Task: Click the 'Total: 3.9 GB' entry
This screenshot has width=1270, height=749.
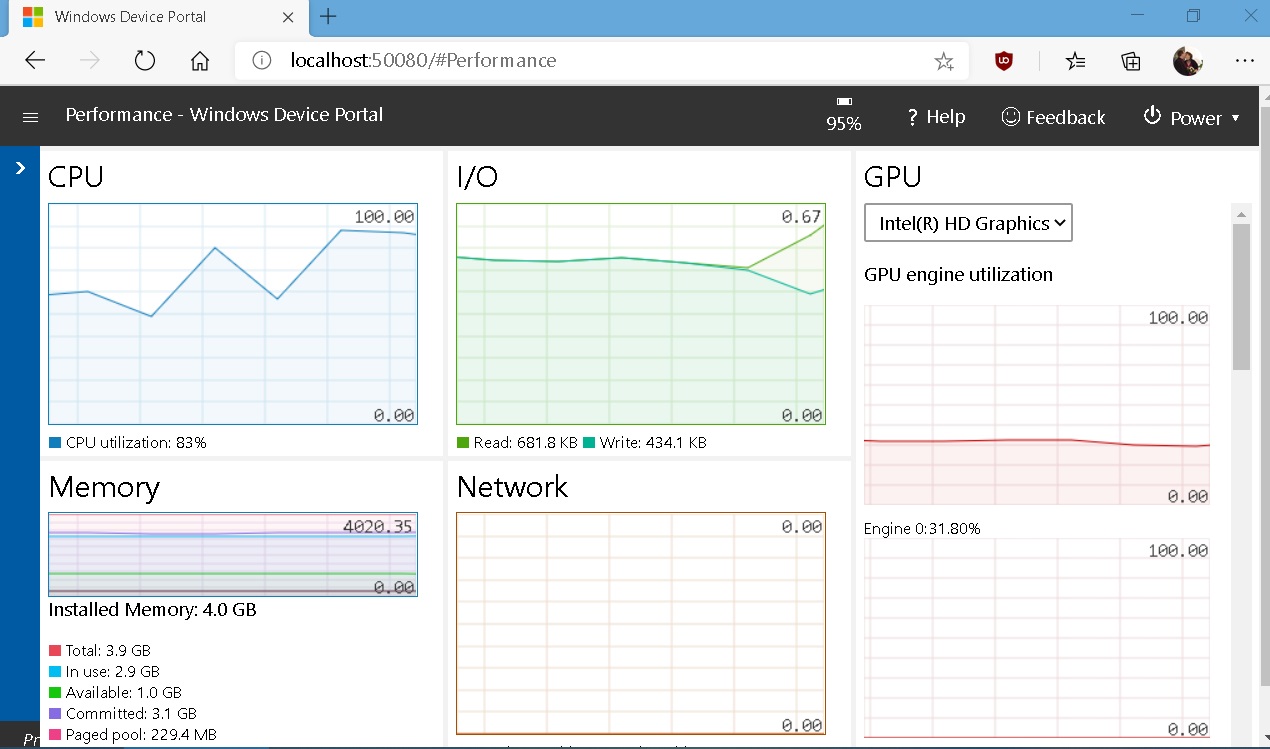Action: 108,651
